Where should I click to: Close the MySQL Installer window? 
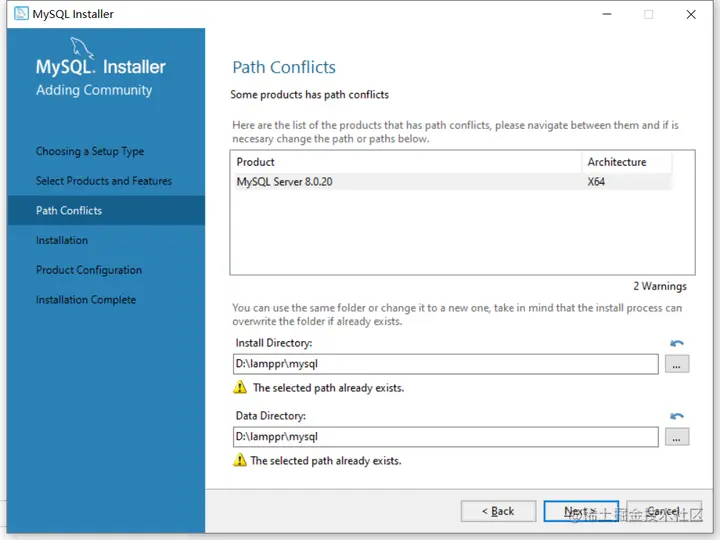(x=691, y=14)
